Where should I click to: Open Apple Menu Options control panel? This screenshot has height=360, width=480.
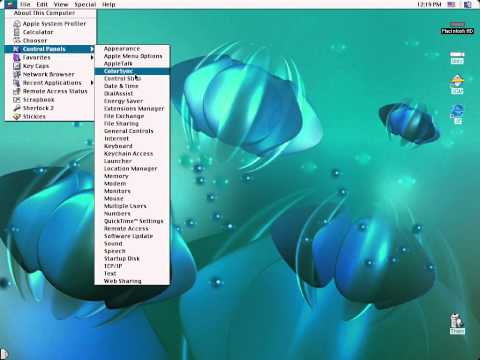point(132,56)
